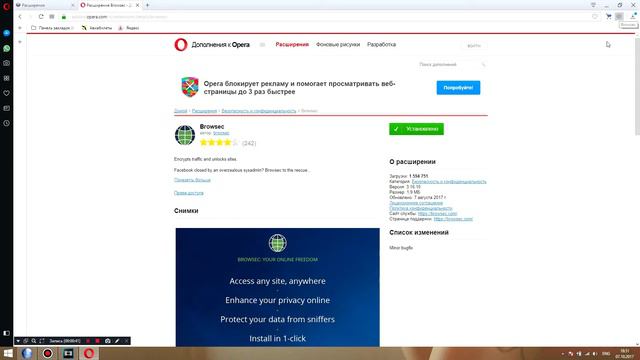Open the downloads toolbar icon

633,16
